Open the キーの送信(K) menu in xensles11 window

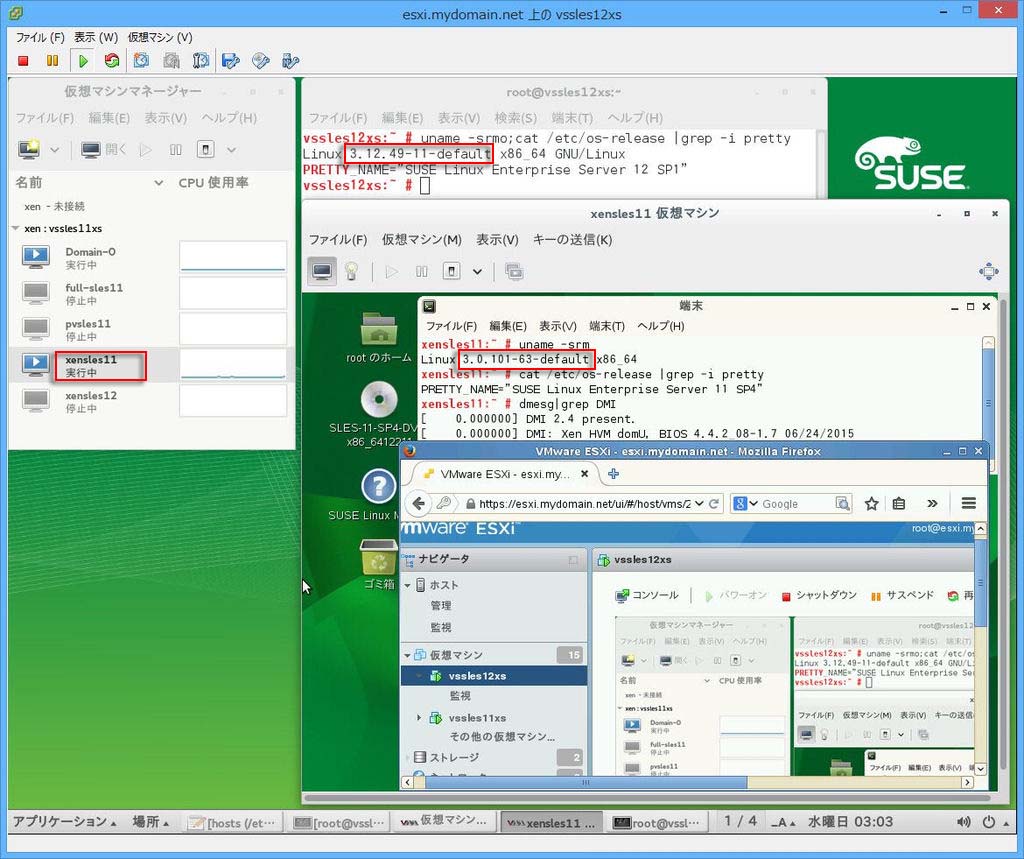tap(572, 240)
